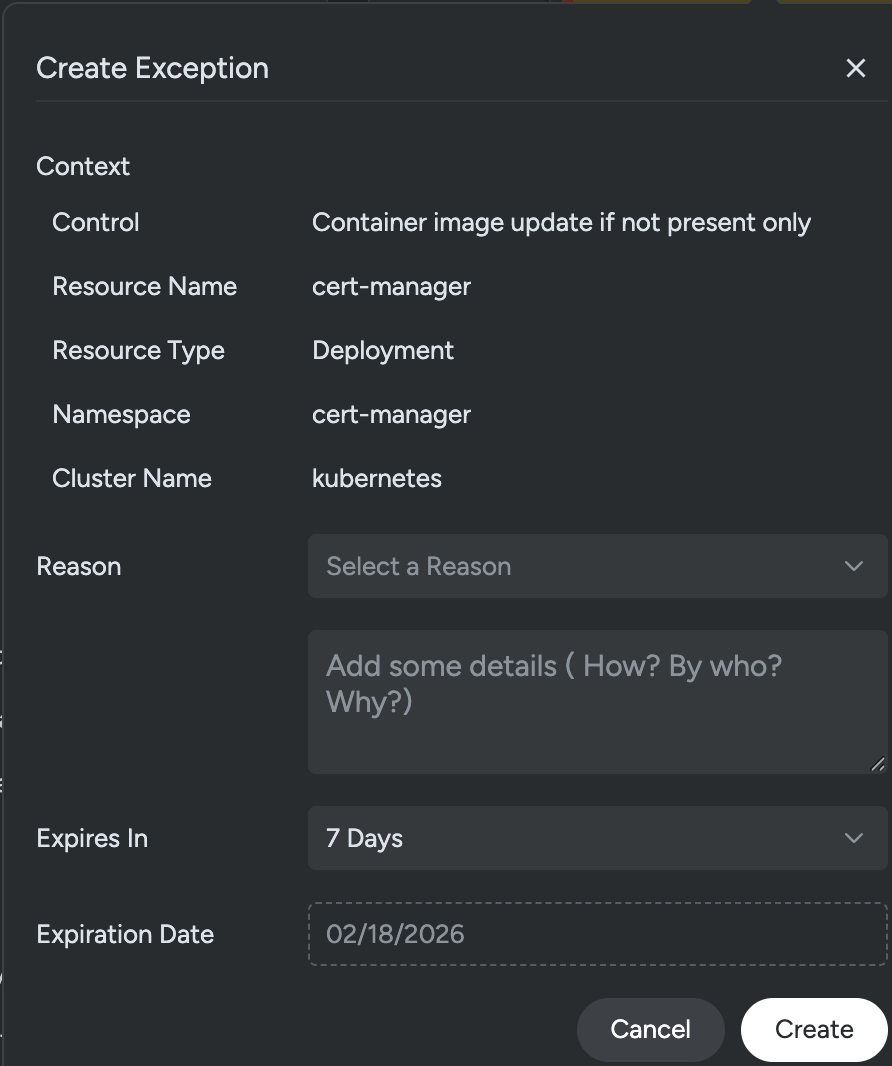Open the Expires In 7 Days dropdown

click(x=580, y=838)
